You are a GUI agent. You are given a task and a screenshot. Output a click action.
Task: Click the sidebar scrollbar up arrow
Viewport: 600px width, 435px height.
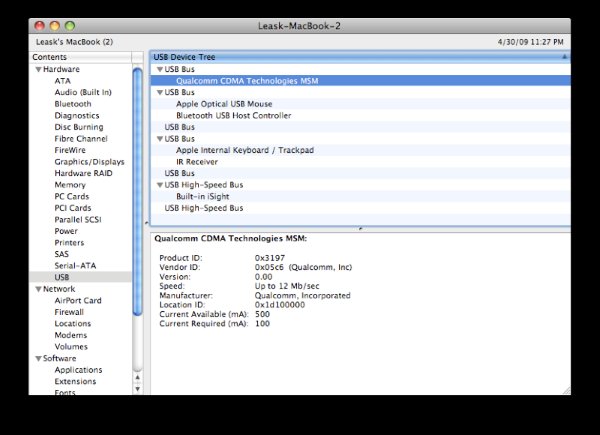[x=137, y=378]
